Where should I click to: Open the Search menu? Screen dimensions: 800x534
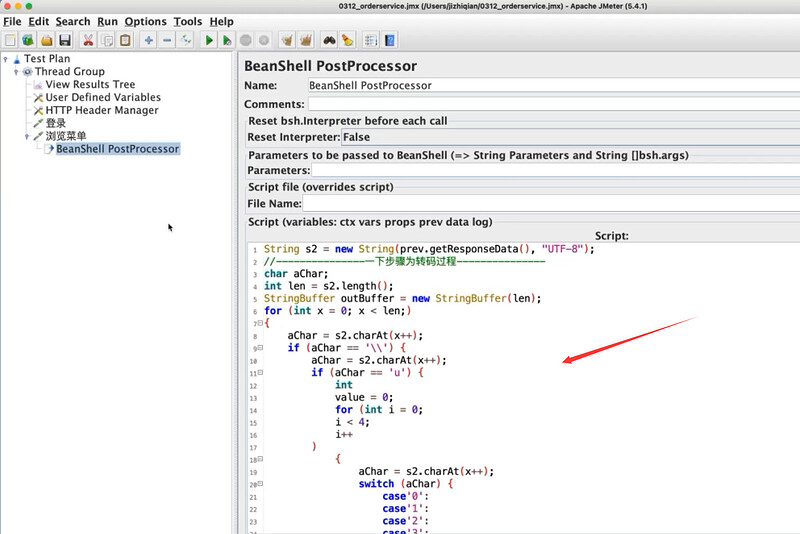coord(73,21)
